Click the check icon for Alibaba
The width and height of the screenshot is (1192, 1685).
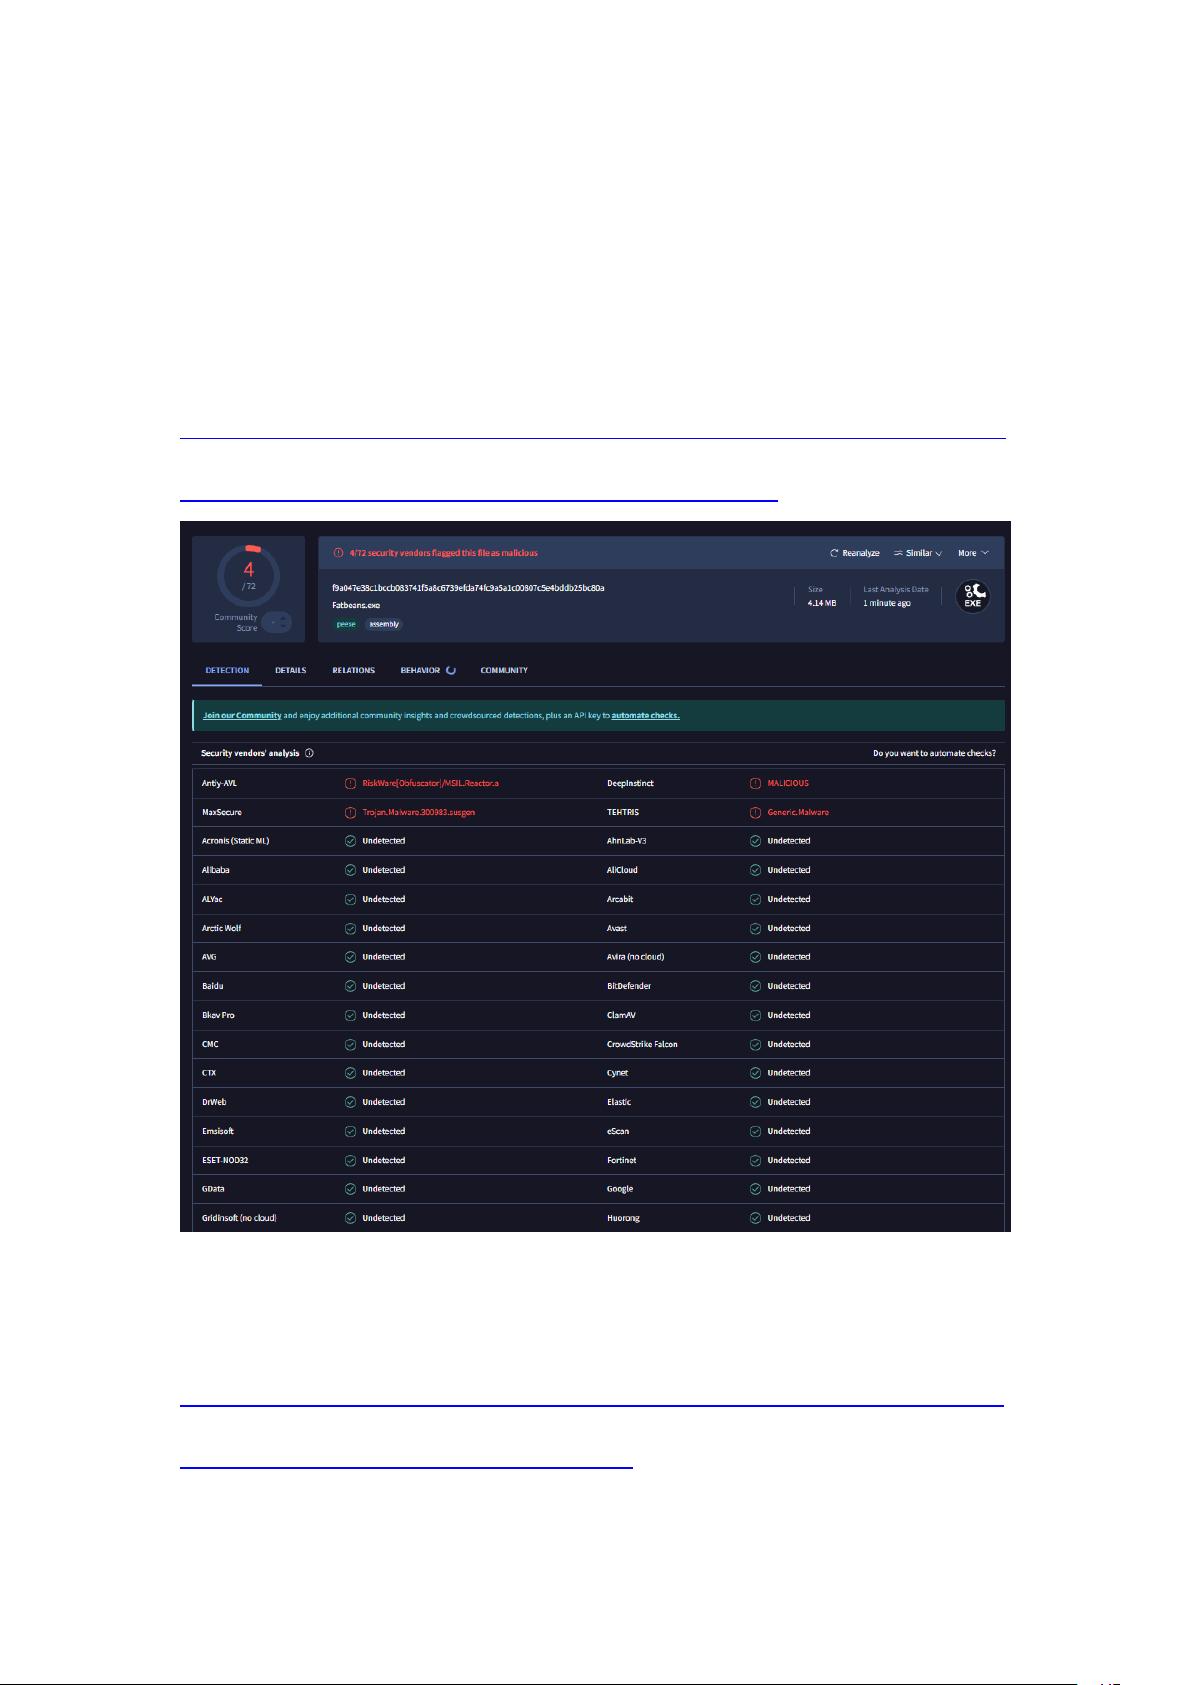(350, 870)
